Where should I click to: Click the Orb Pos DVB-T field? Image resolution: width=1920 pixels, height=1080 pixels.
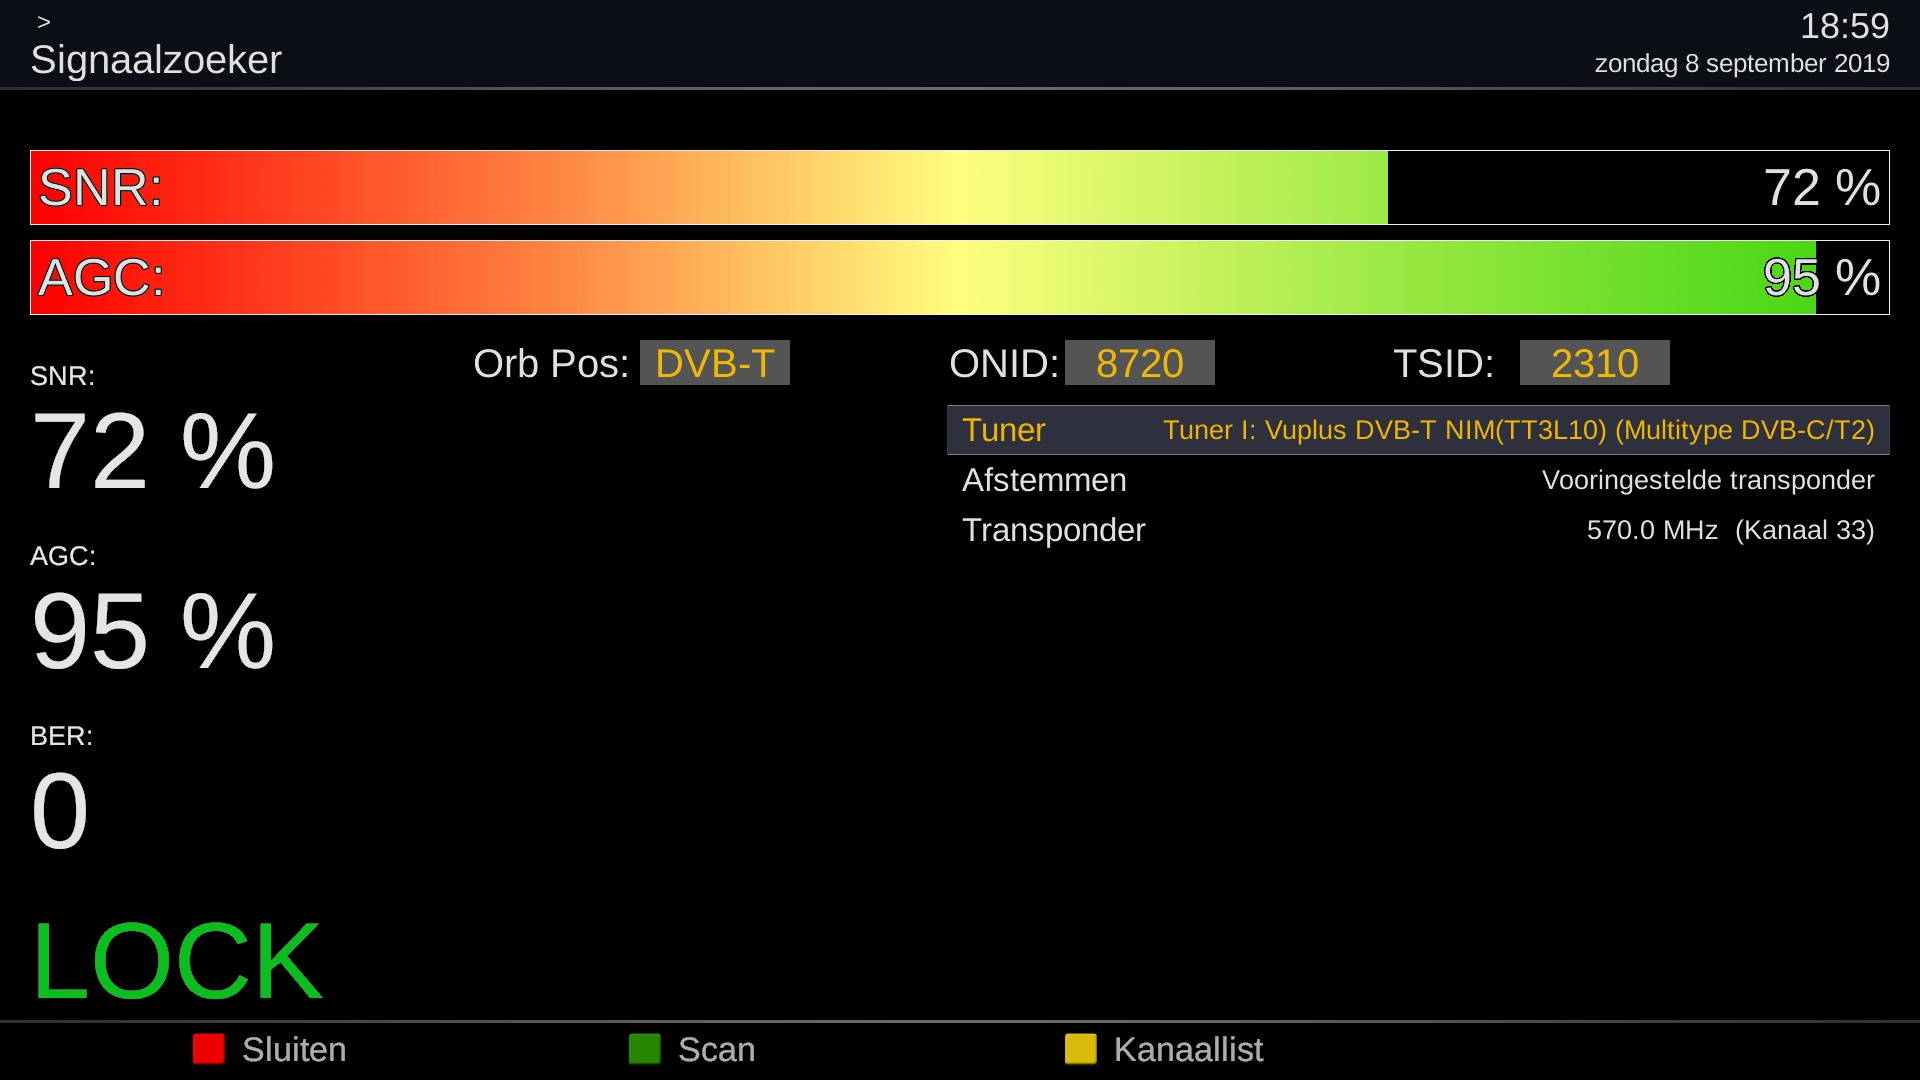coord(714,363)
